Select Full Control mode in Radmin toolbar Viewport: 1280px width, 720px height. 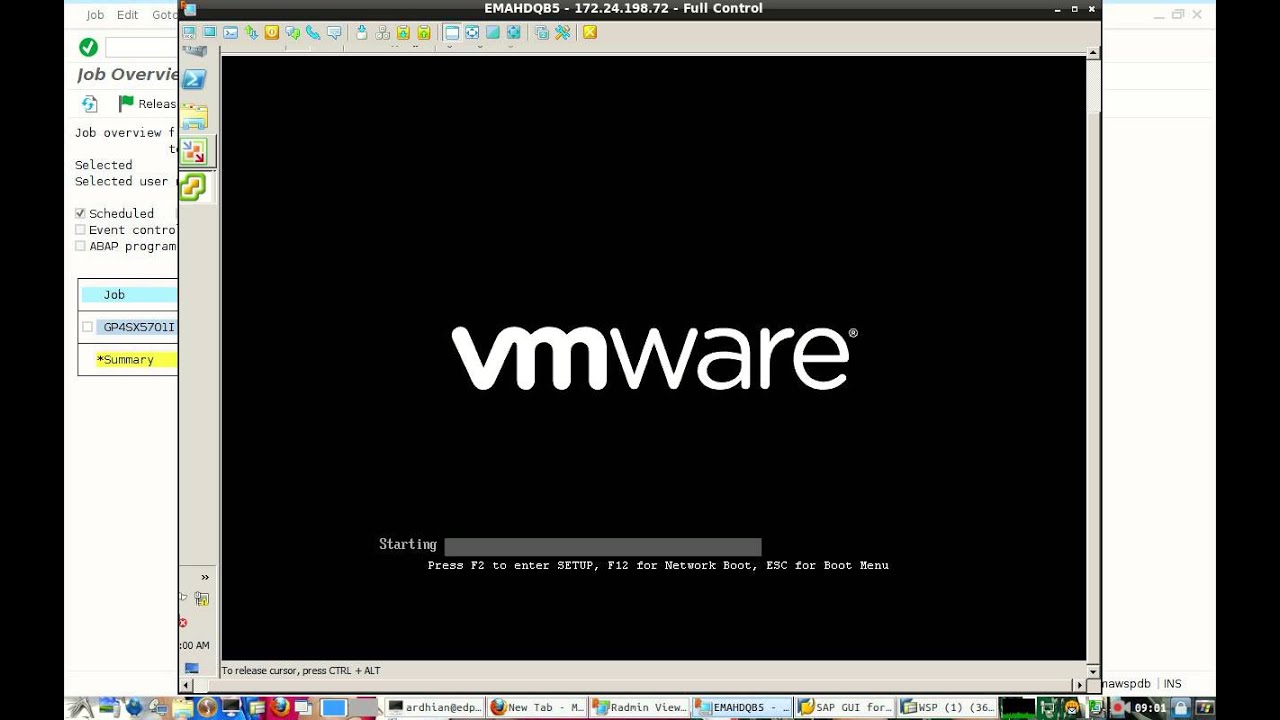pyautogui.click(x=189, y=32)
